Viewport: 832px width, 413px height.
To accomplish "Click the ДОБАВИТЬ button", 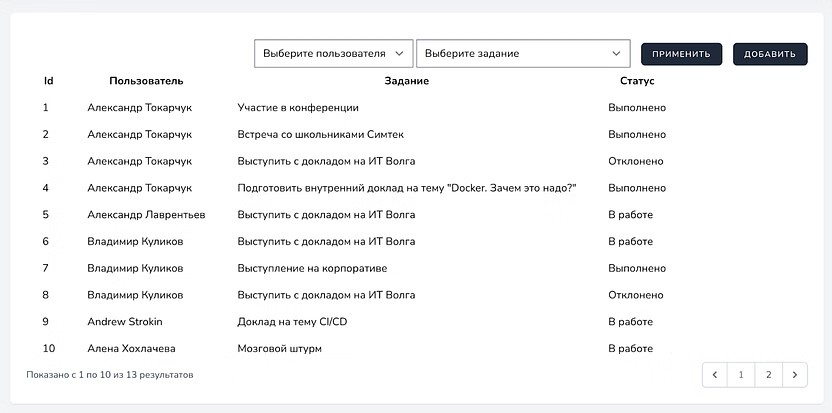I will 769,54.
